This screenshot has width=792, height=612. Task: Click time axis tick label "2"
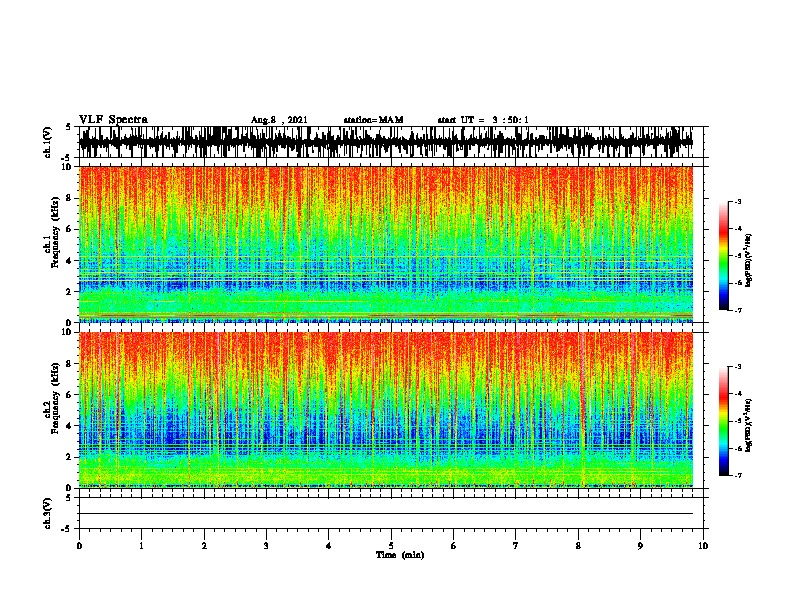204,546
